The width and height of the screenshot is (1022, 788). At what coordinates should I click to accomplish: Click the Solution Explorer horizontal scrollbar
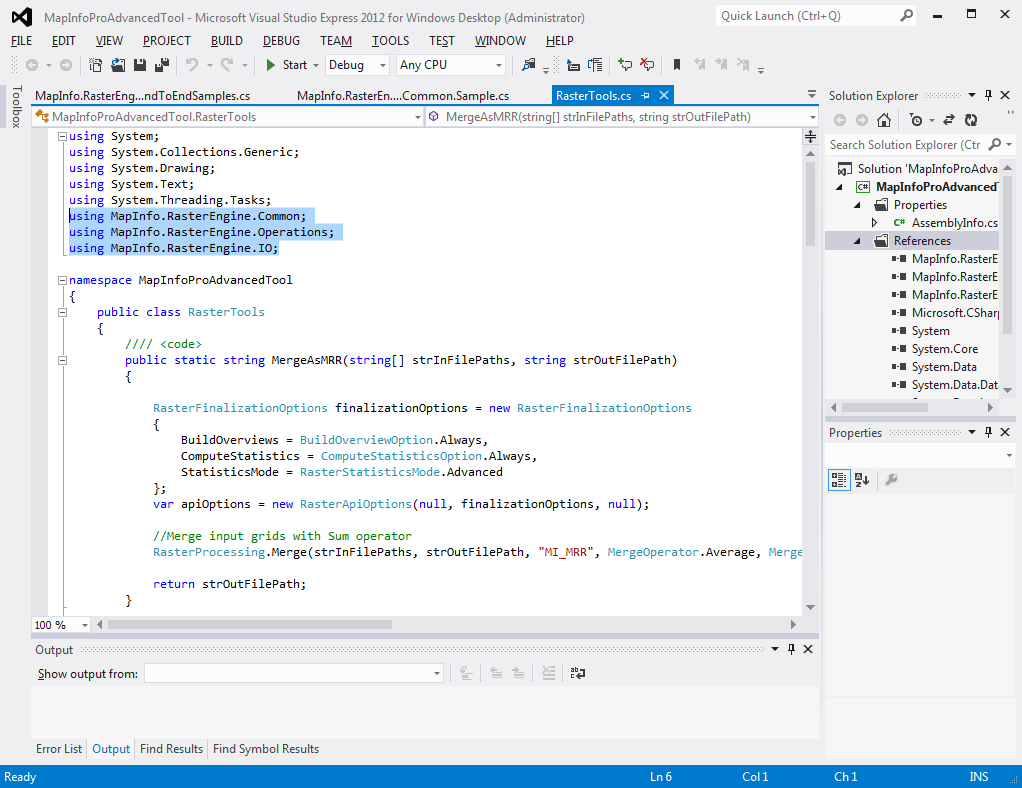point(884,407)
